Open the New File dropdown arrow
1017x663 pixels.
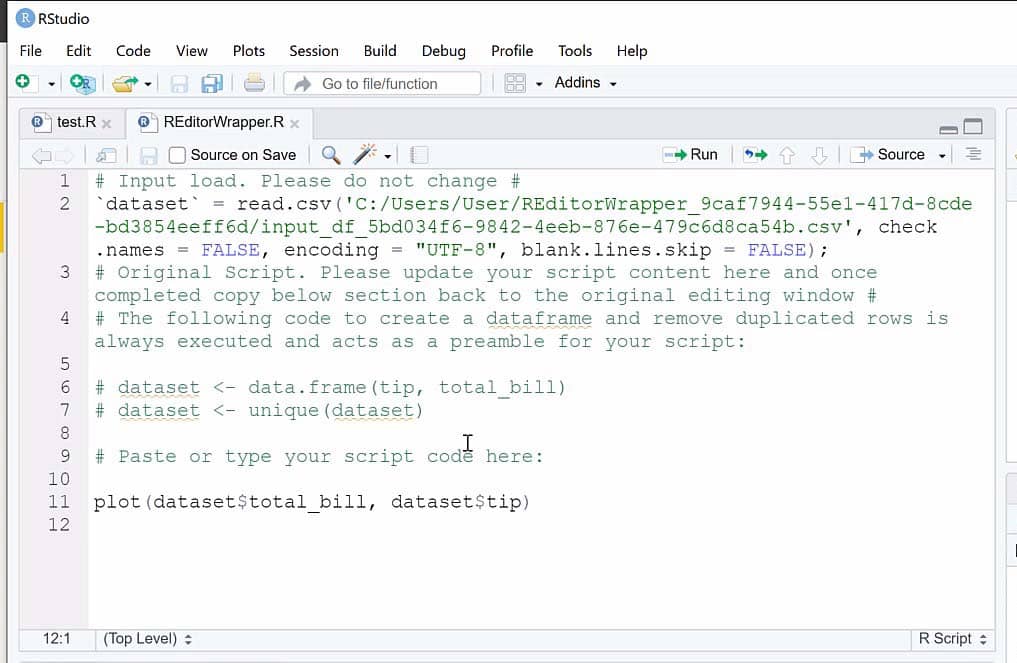point(51,84)
